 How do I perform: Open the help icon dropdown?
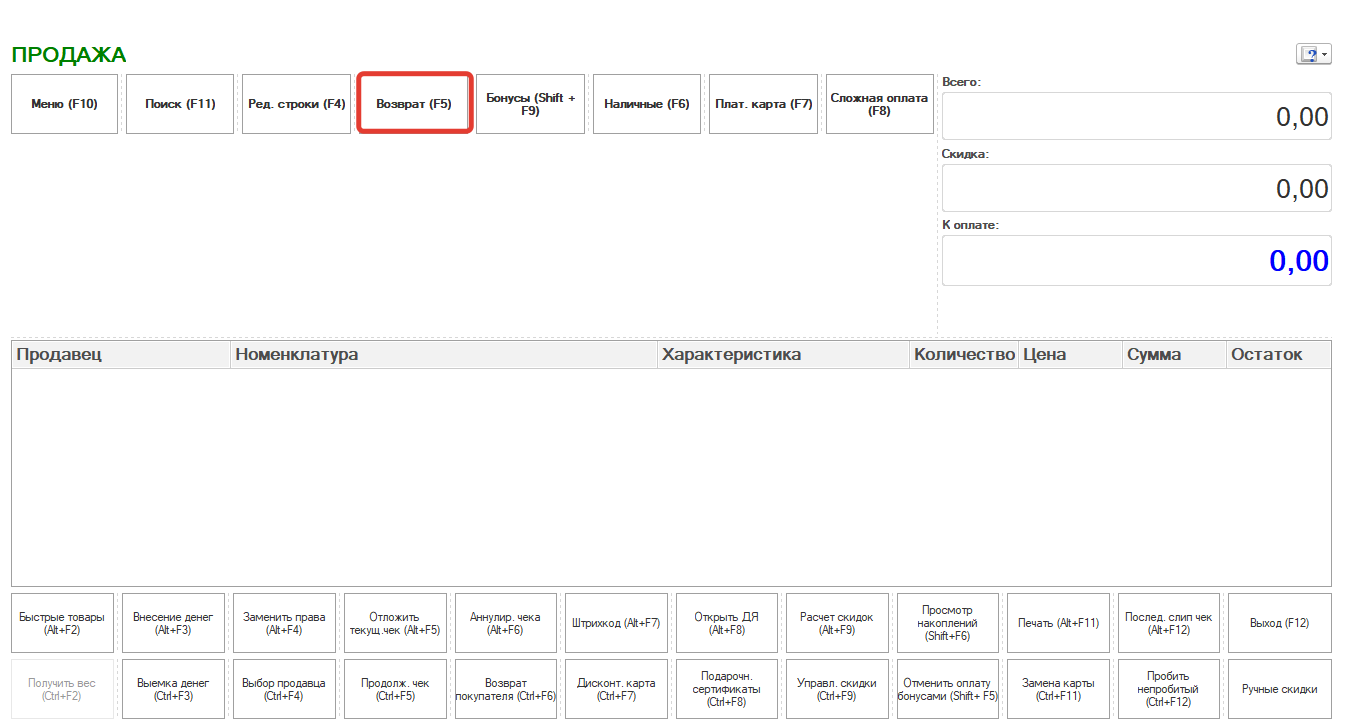(1313, 55)
